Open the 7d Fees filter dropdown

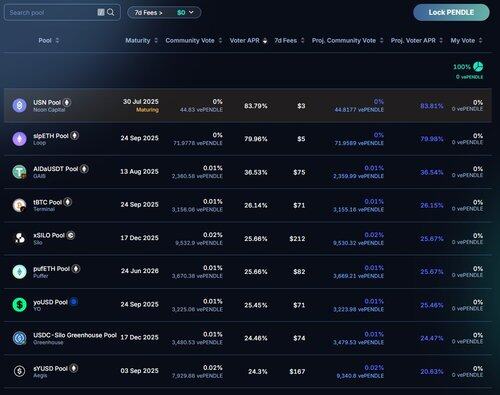coord(164,13)
